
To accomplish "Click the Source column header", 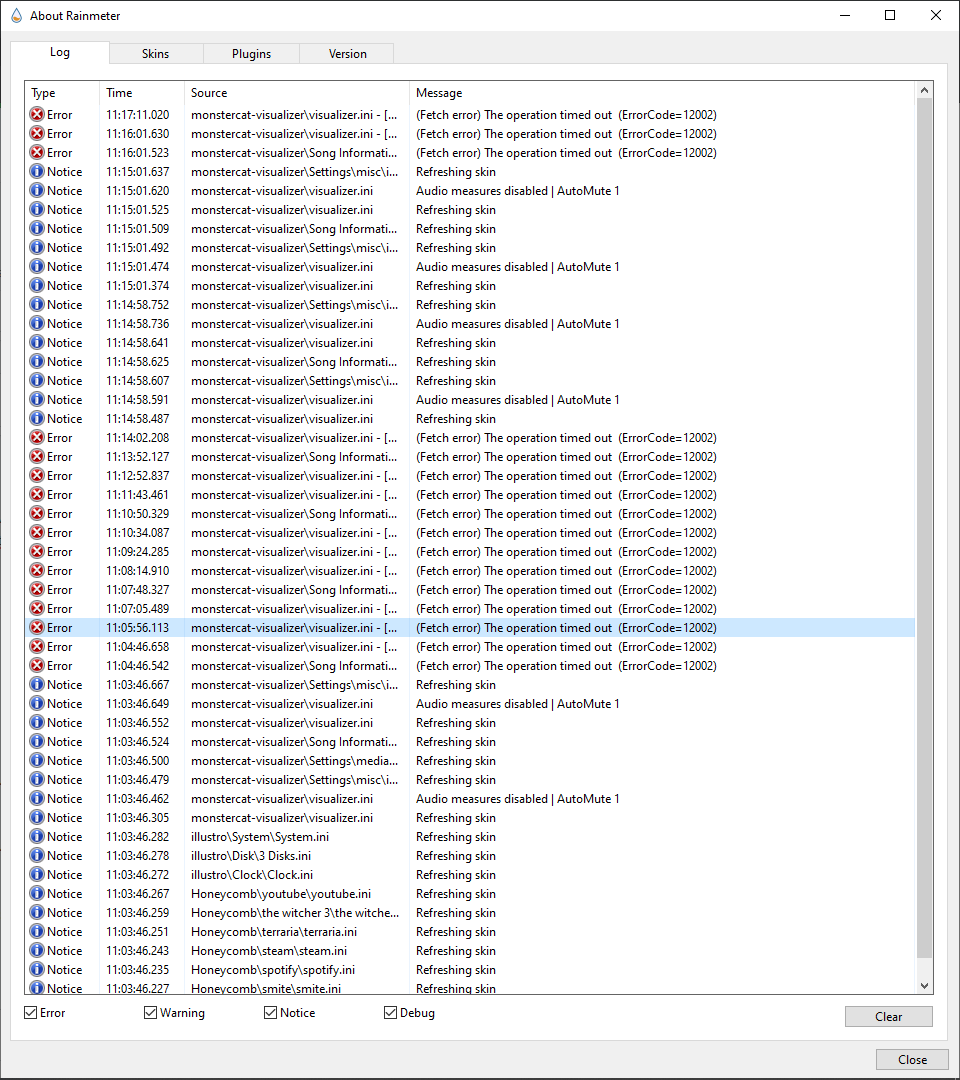I will (x=207, y=92).
